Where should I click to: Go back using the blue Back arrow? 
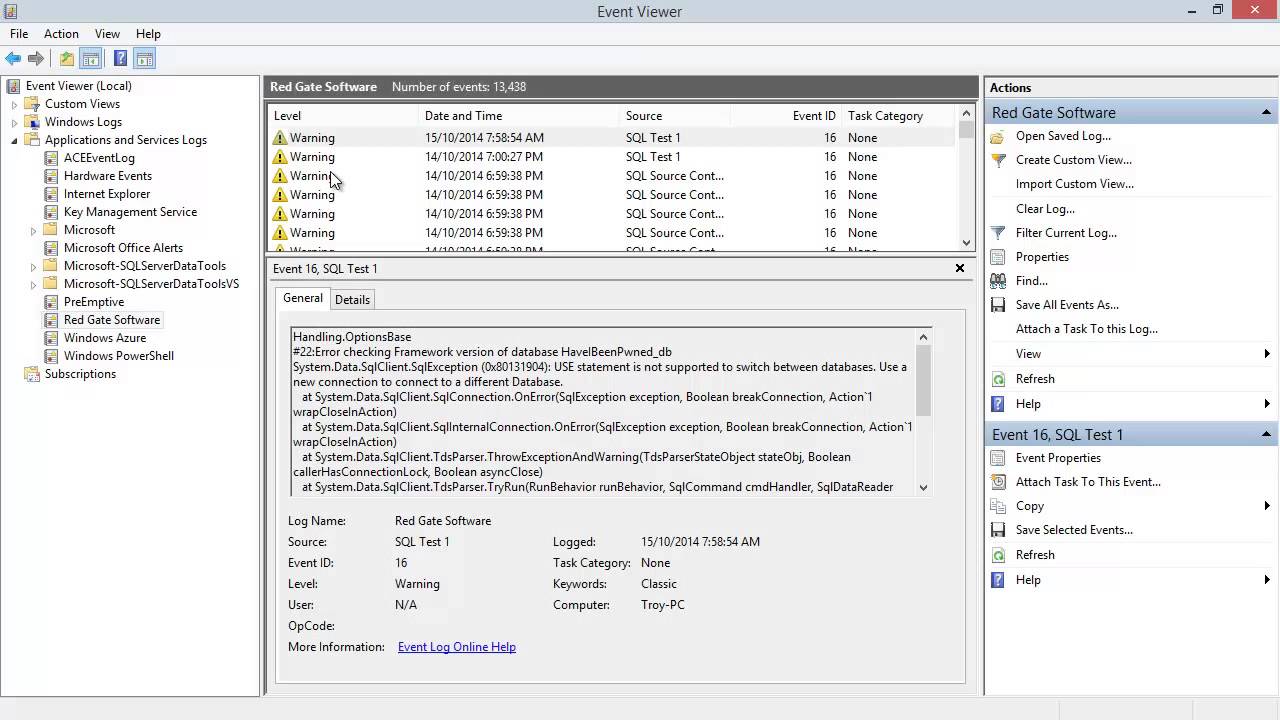pos(13,59)
